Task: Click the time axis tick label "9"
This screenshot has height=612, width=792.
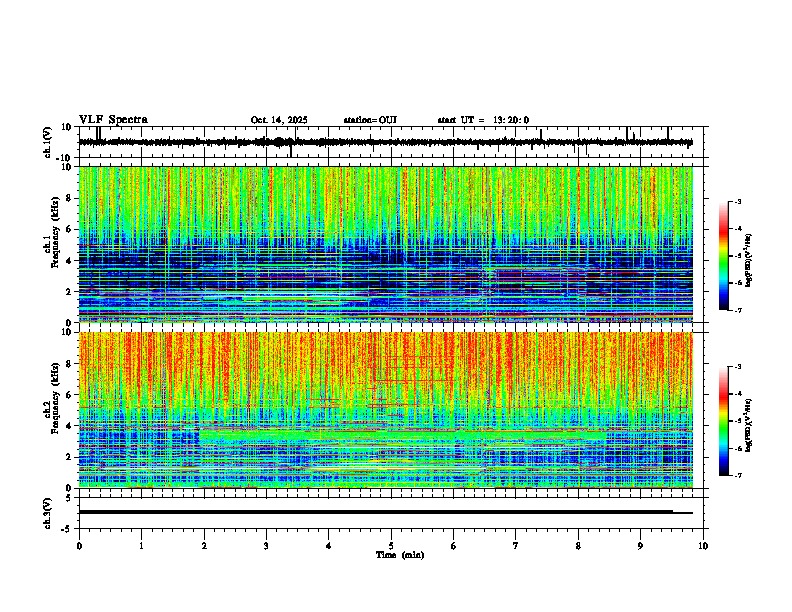Action: [640, 546]
